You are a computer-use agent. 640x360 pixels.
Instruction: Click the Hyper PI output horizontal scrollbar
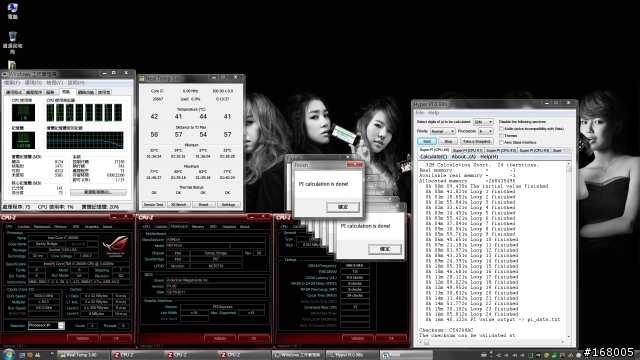coord(492,342)
